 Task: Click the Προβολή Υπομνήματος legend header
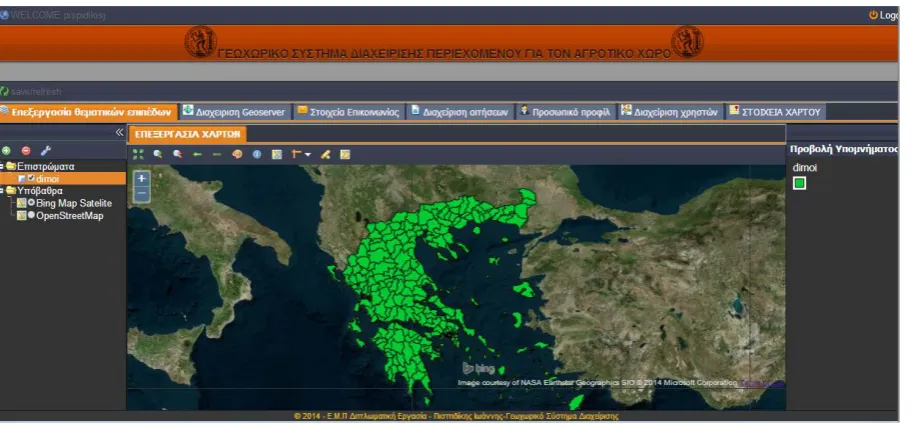tap(844, 149)
